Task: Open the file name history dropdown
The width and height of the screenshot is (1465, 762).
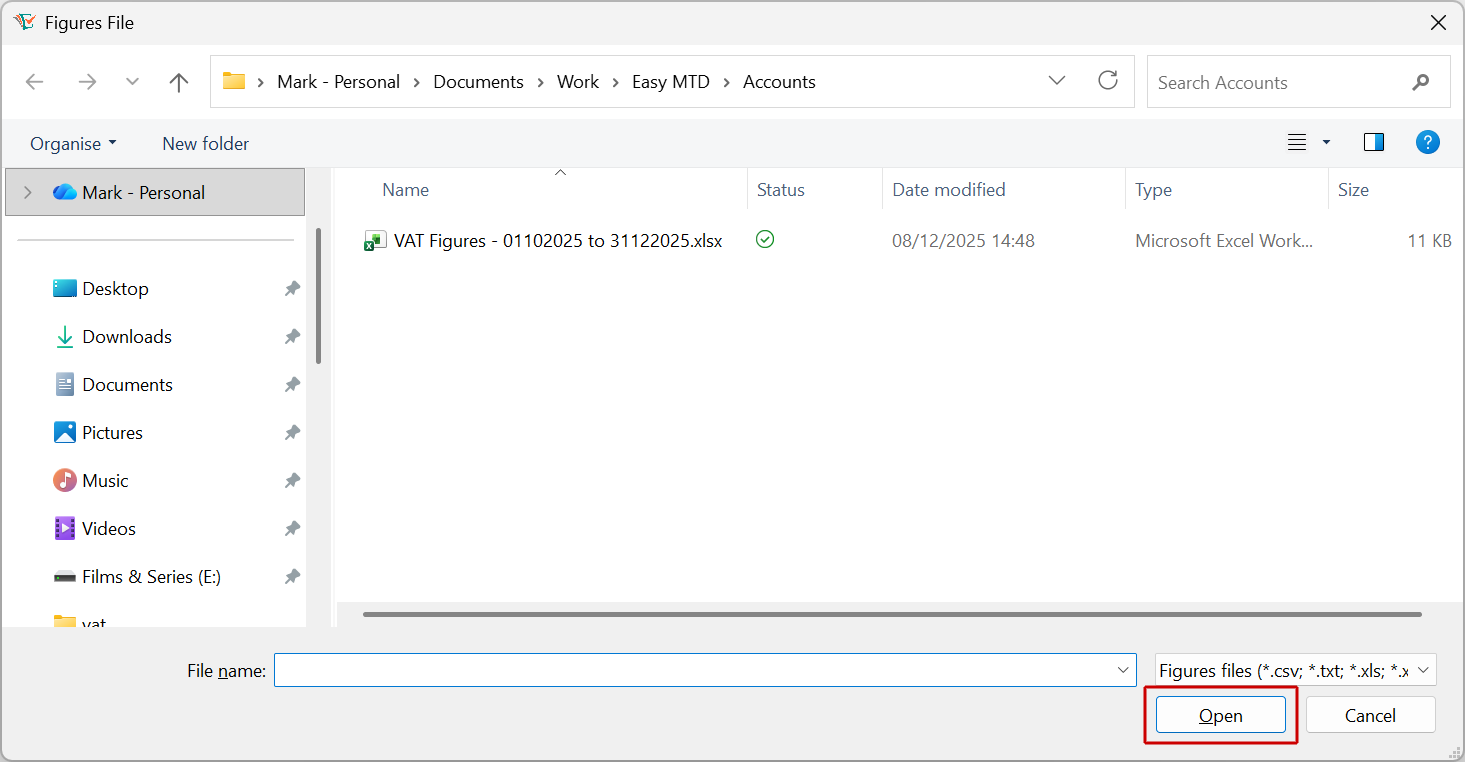Action: coord(1122,670)
